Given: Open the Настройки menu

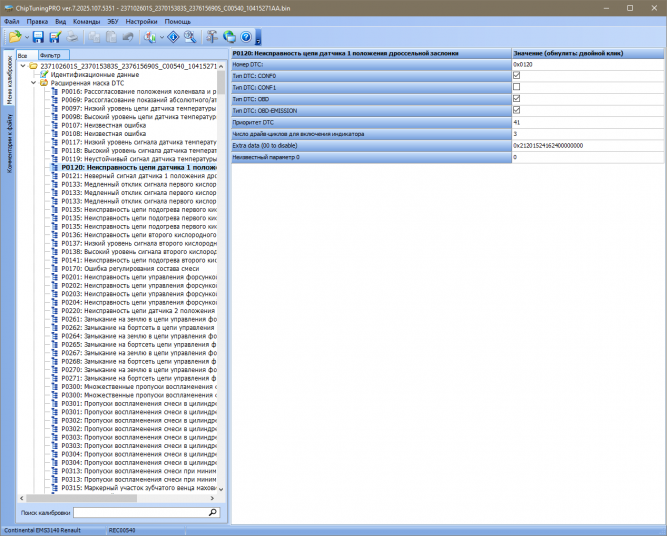Looking at the screenshot, I should pyautogui.click(x=141, y=21).
